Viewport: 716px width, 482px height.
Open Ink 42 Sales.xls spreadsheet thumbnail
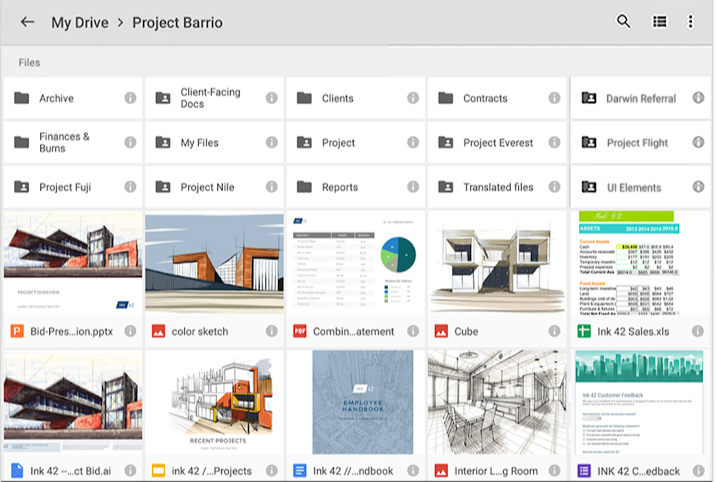(x=641, y=263)
